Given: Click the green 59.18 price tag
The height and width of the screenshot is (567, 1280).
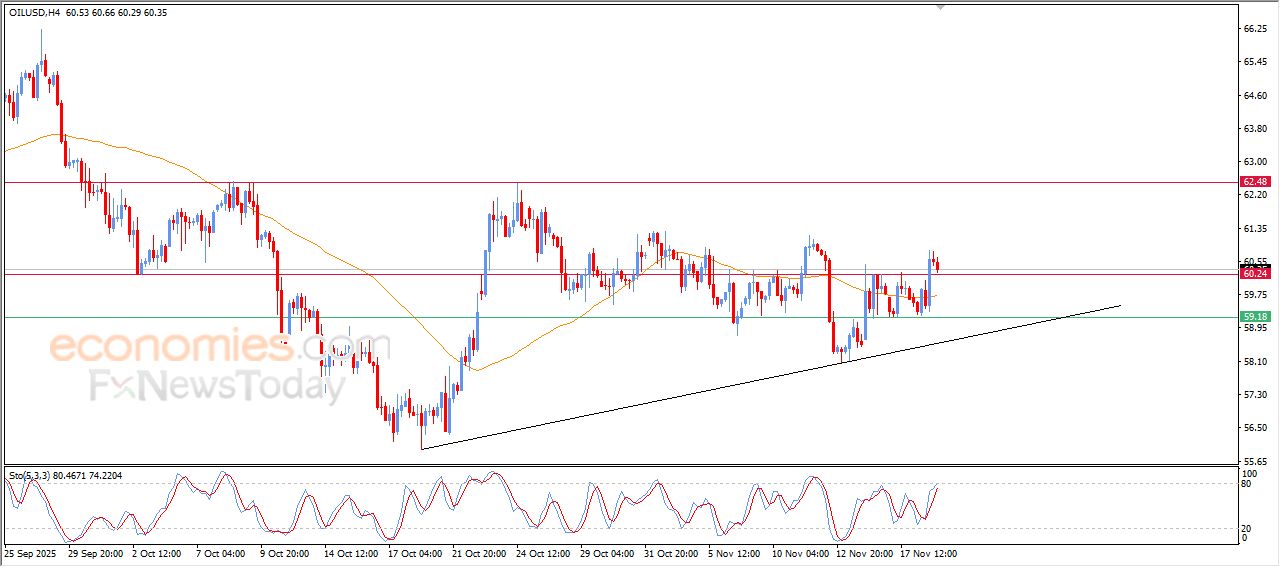Looking at the screenshot, I should 1255,317.
